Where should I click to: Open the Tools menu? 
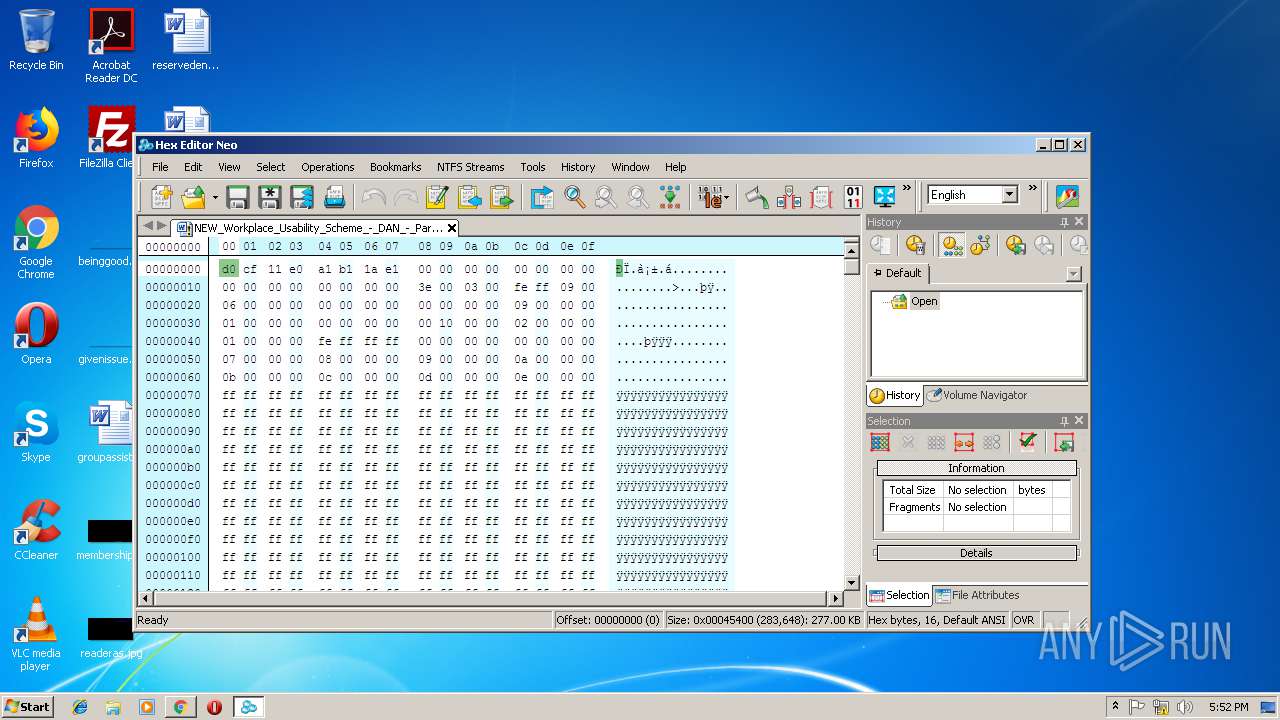pyautogui.click(x=533, y=167)
